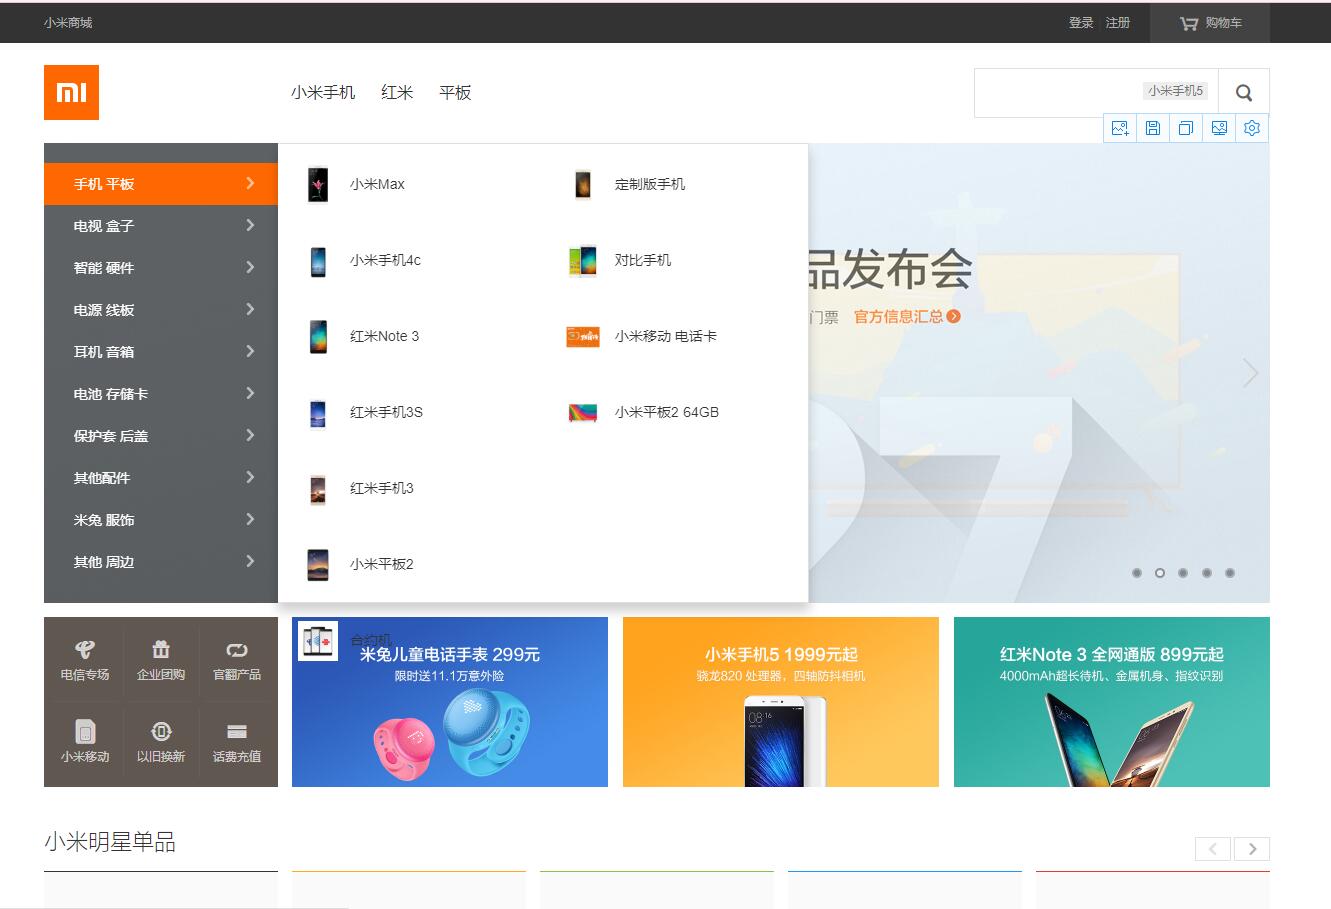Click the 小米Max phone thumbnail
The image size is (1331, 909).
pos(318,185)
